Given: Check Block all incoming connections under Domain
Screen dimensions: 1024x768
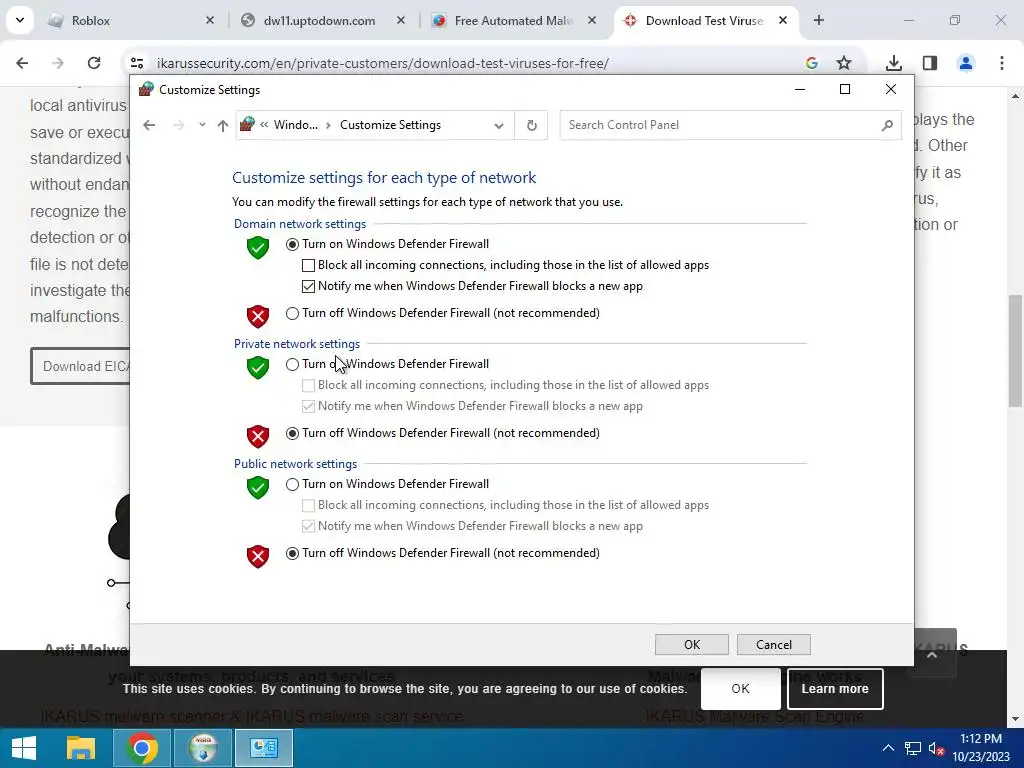Looking at the screenshot, I should tap(308, 265).
